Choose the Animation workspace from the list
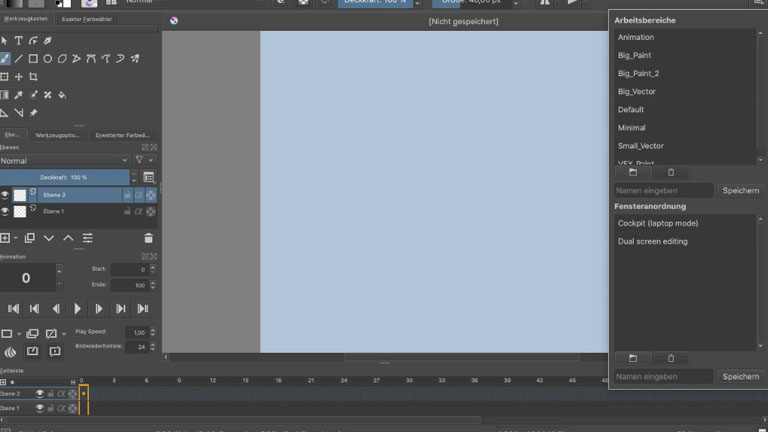This screenshot has height=432, width=768. click(636, 37)
